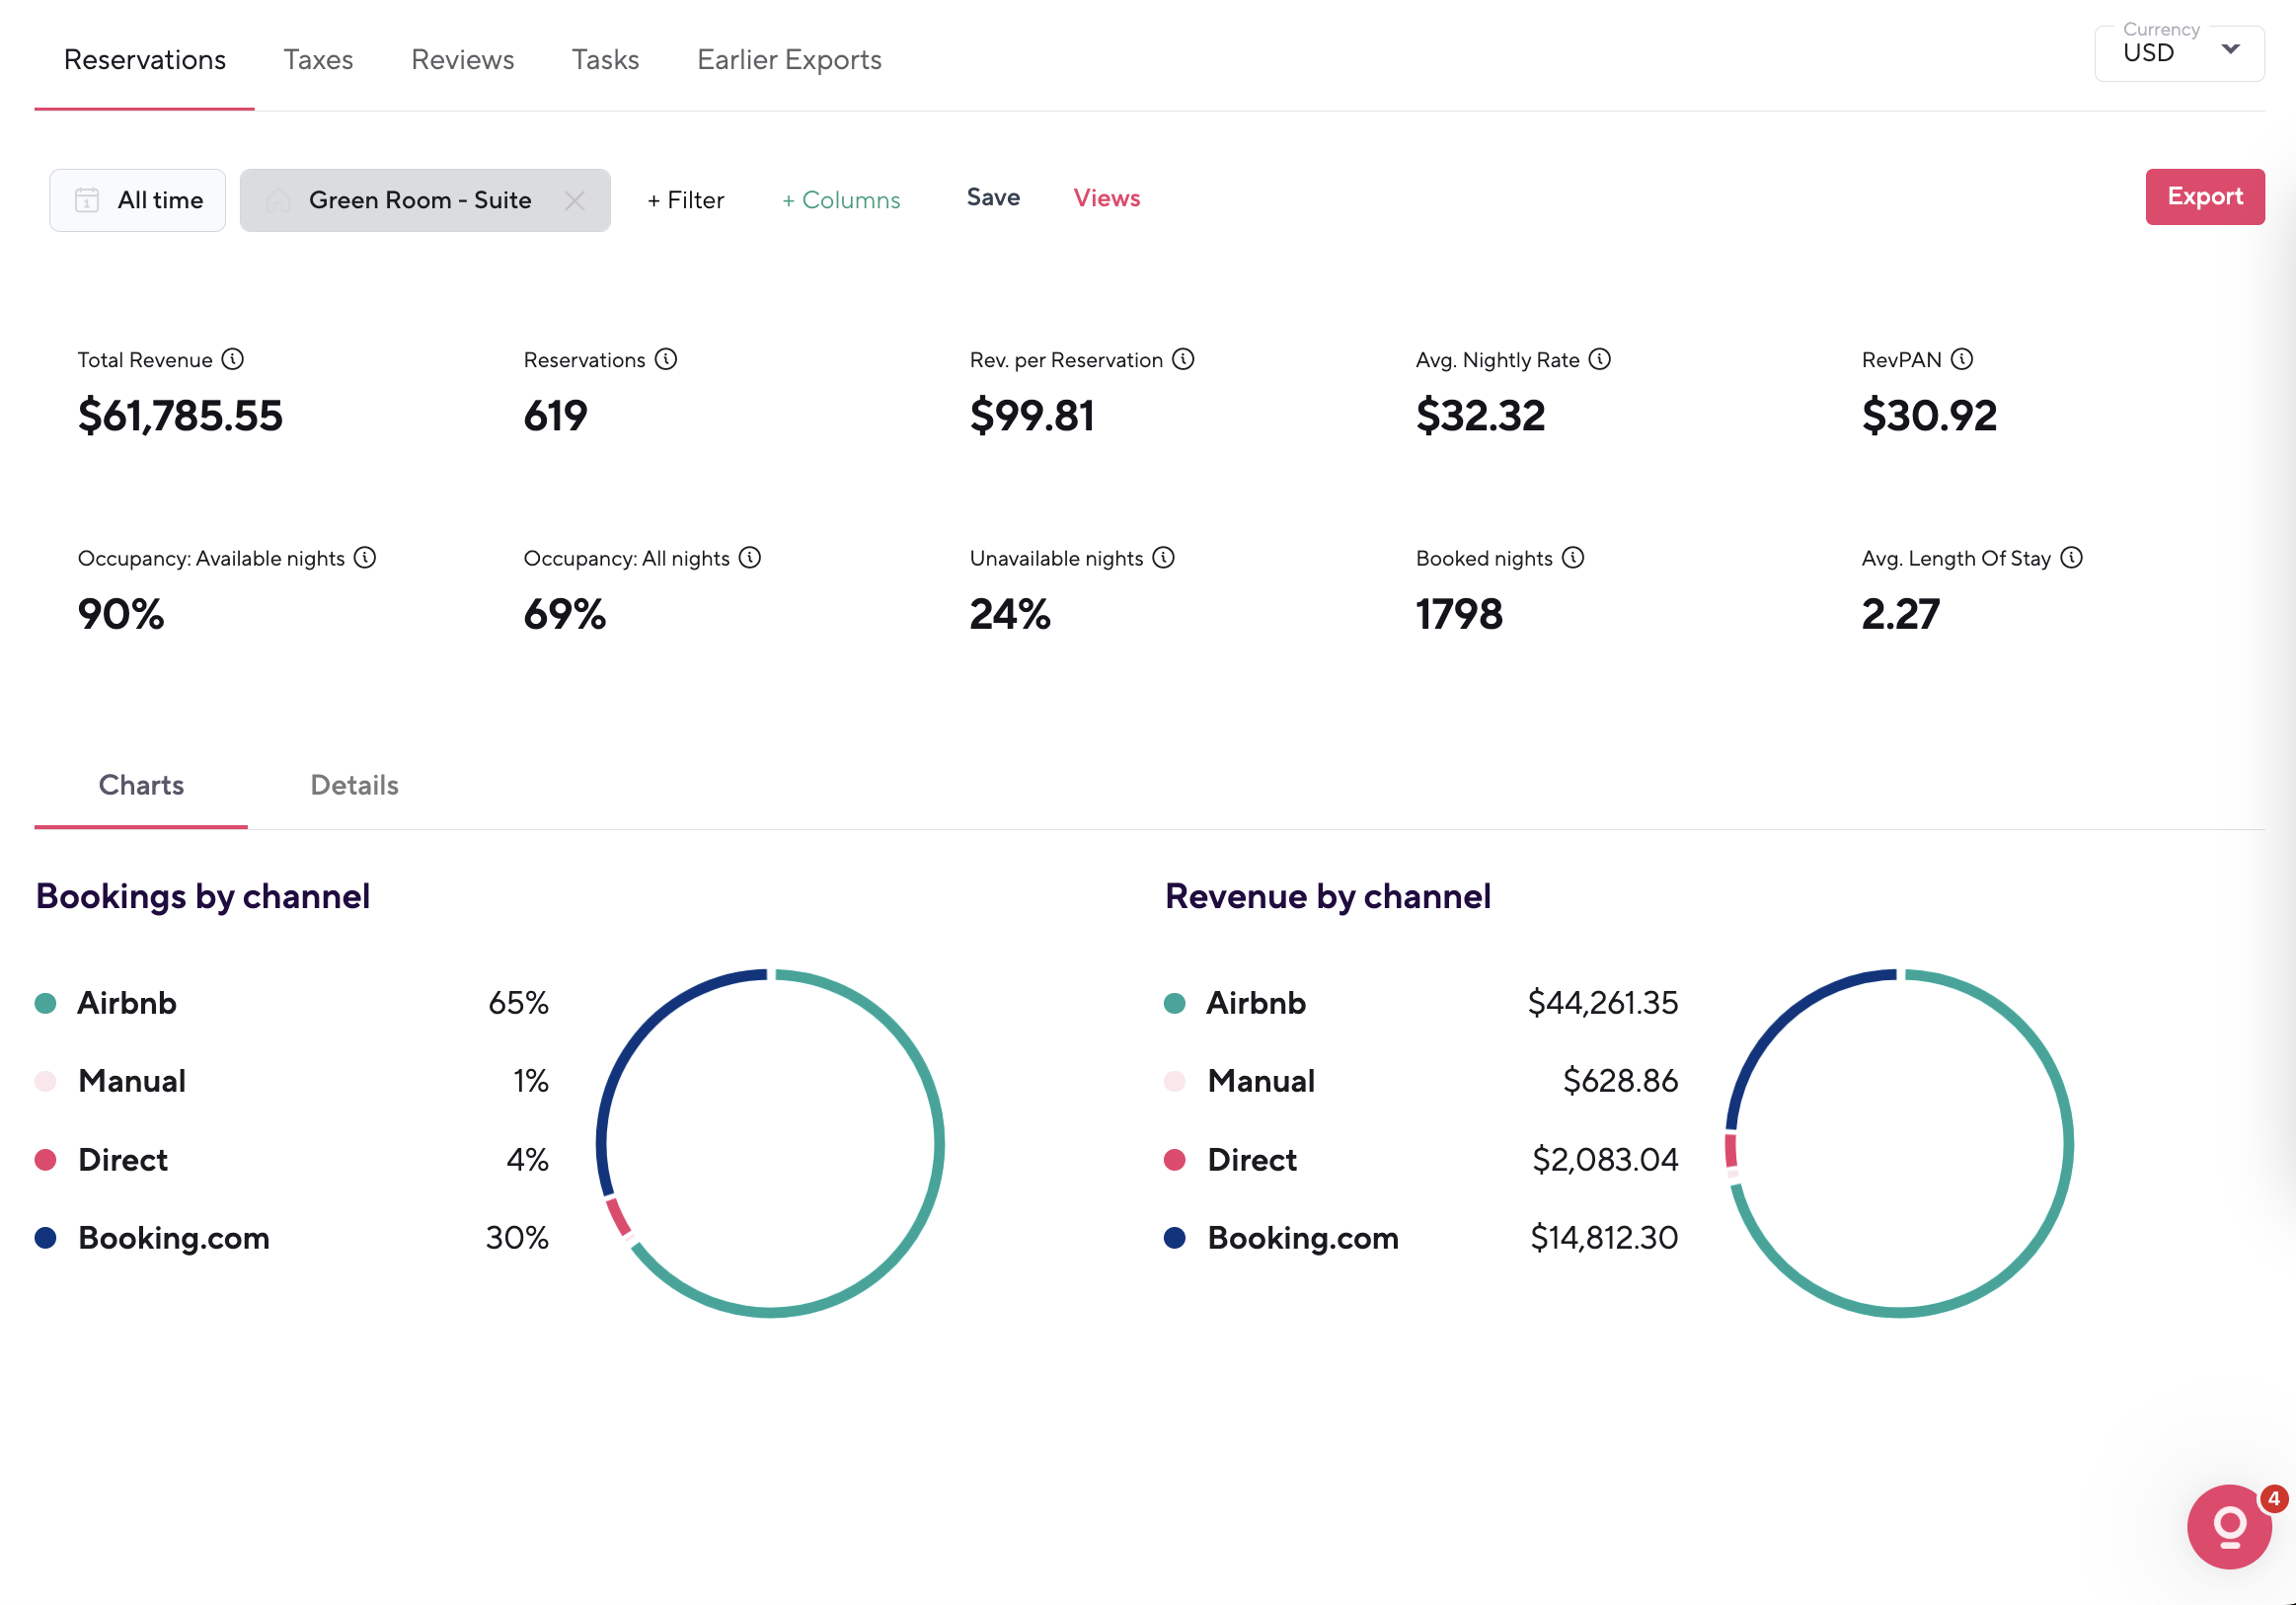Click the house icon in the Green Room chip
Screen dimensions: 2296x1605
[x=278, y=200]
